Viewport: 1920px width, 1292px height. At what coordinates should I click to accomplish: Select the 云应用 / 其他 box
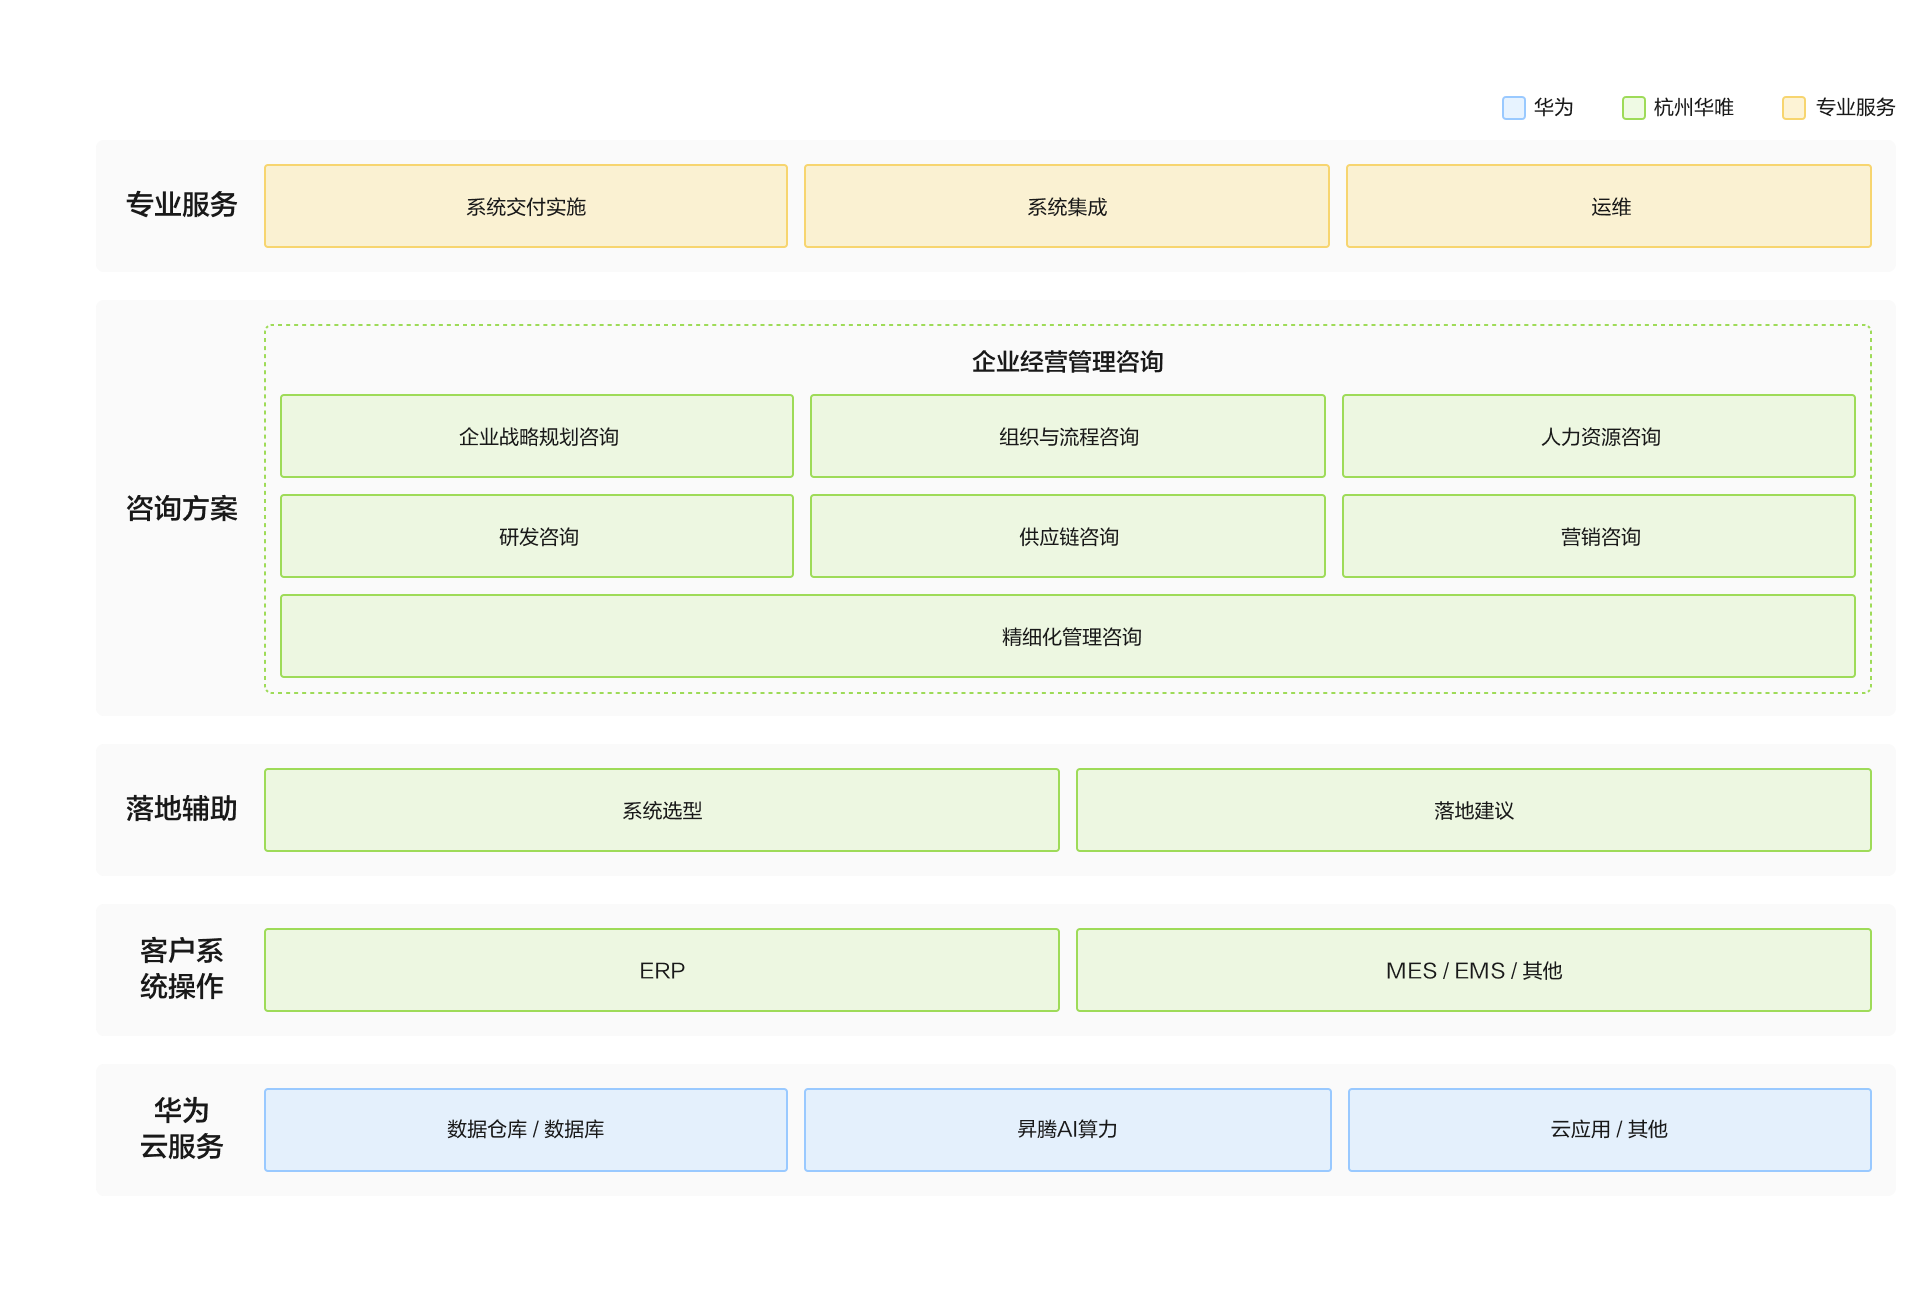click(1609, 1129)
